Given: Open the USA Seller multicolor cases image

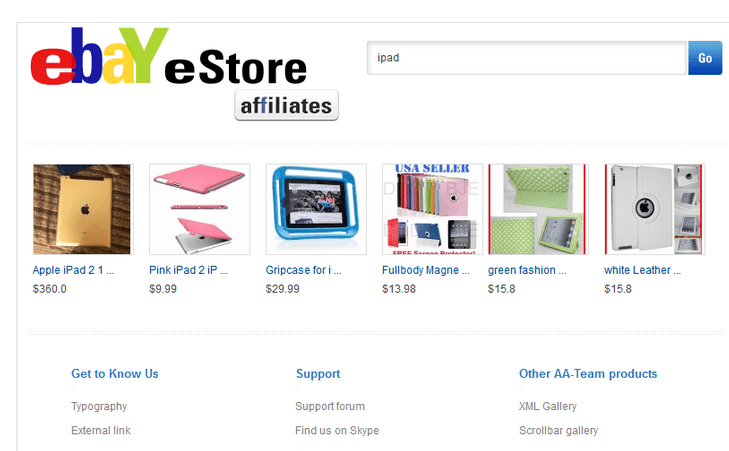Looking at the screenshot, I should click(x=432, y=209).
